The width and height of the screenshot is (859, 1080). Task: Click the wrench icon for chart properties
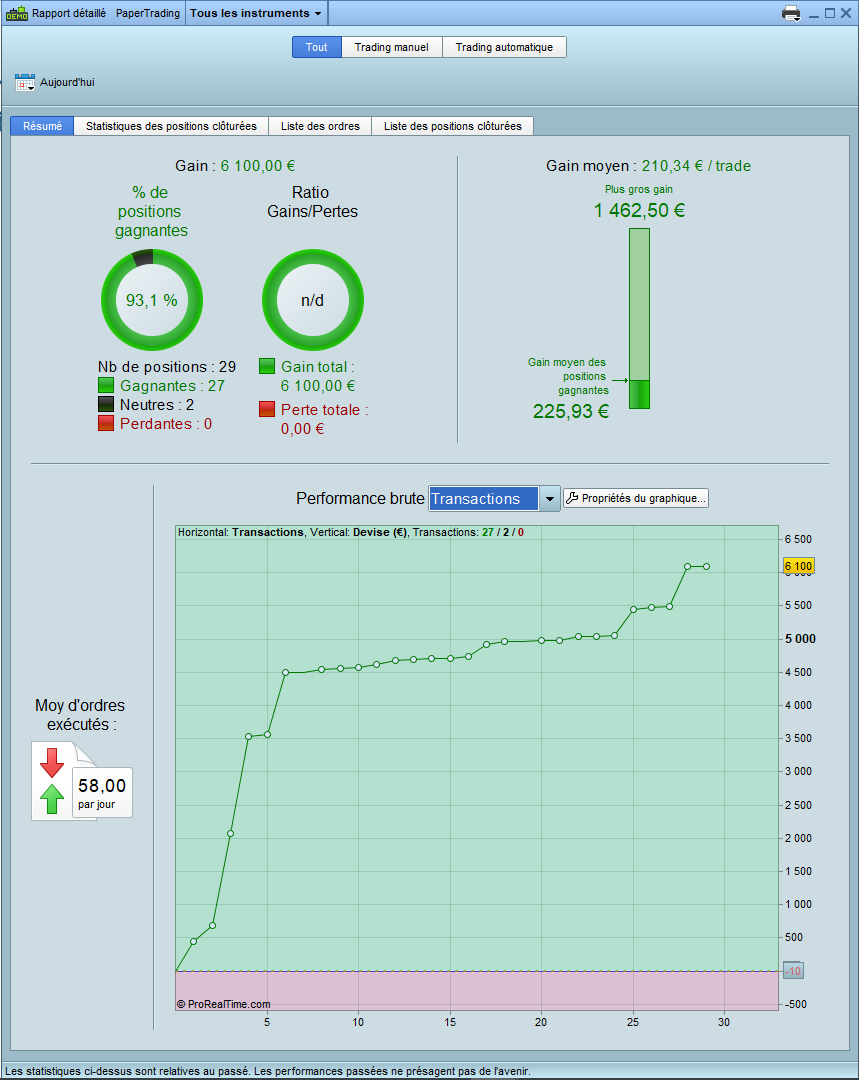point(572,498)
